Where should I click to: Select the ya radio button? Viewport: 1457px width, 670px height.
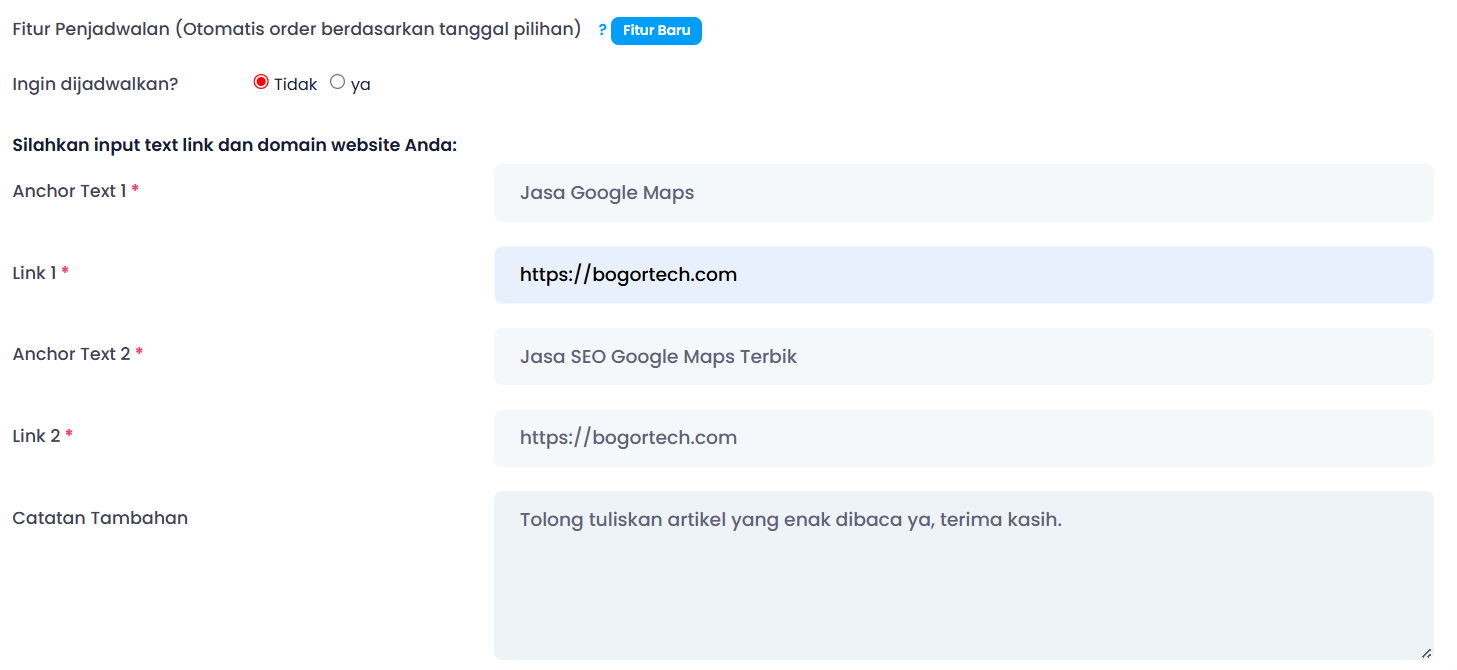(x=338, y=83)
